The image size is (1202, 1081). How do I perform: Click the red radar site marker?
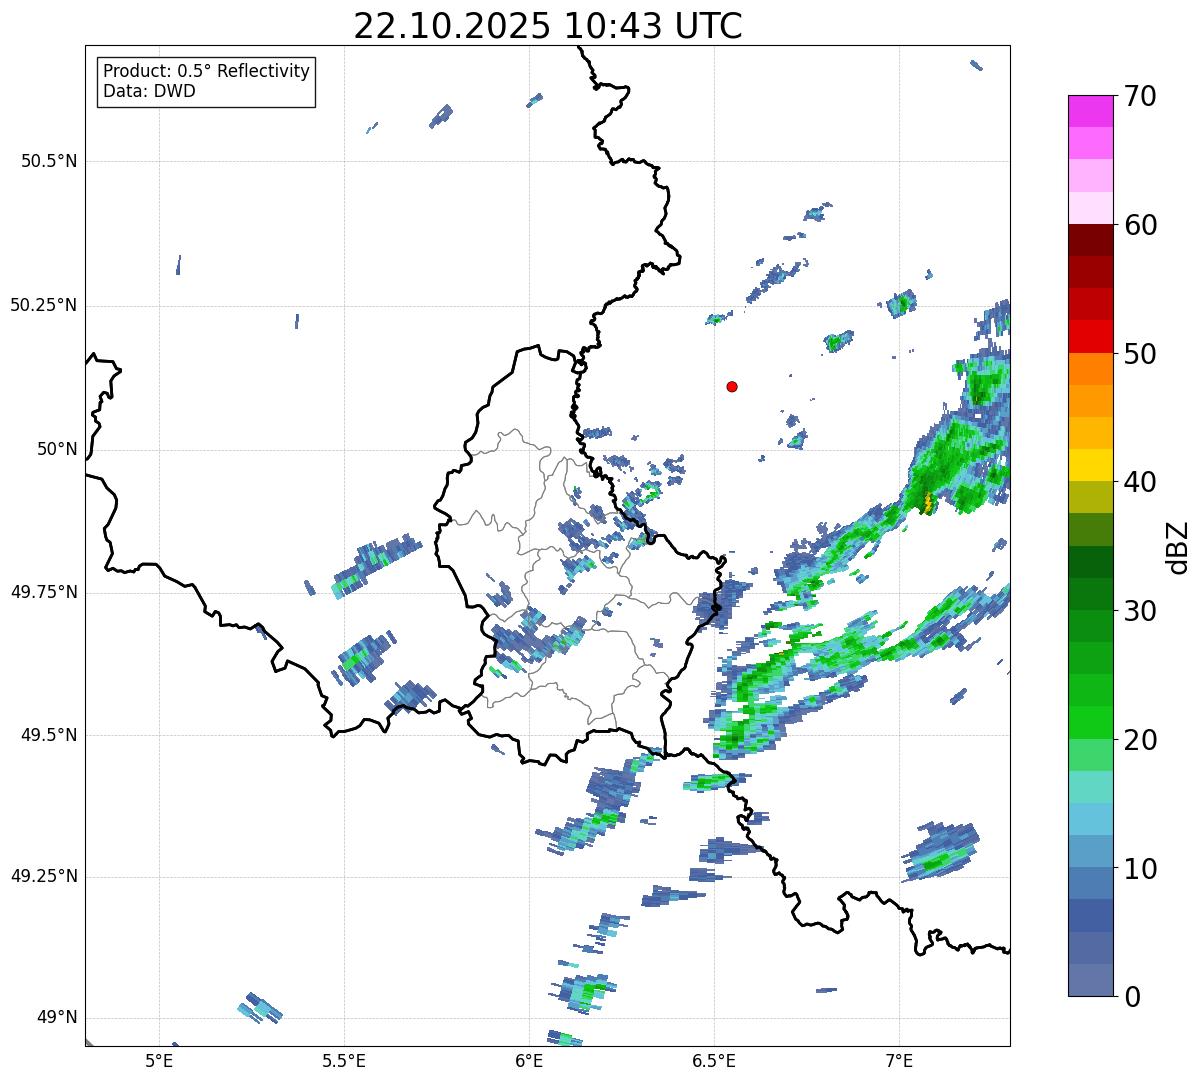coord(732,386)
